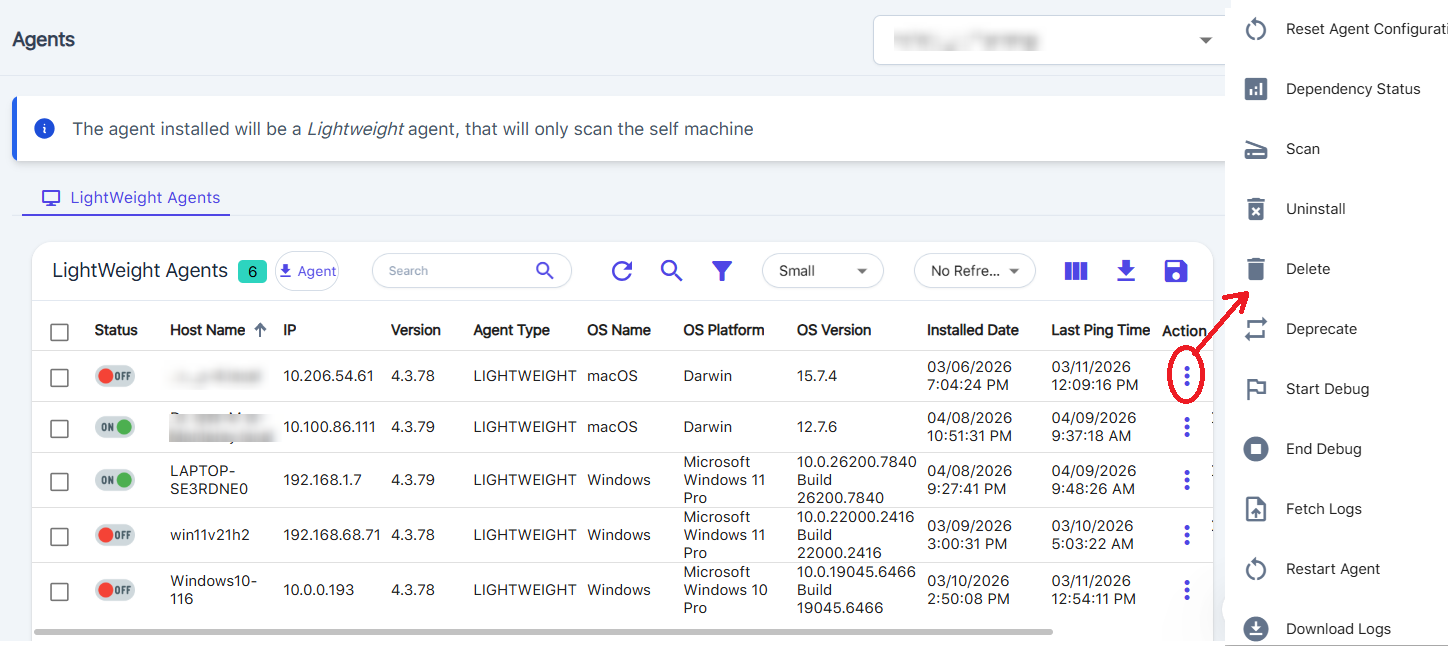
Task: Open actions menu for win11v21h2 row
Action: point(1187,535)
